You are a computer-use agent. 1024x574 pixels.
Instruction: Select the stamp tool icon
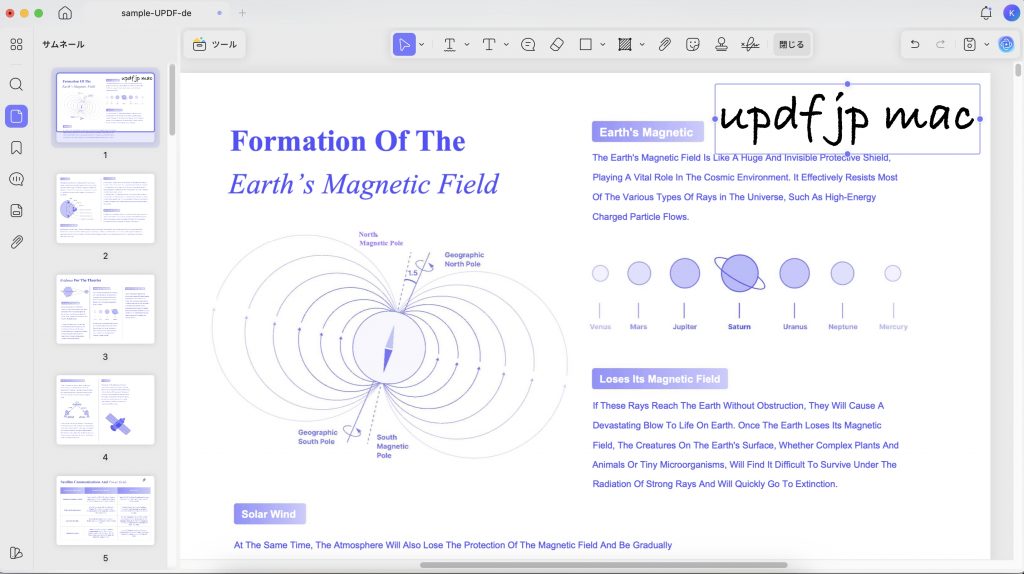point(721,44)
